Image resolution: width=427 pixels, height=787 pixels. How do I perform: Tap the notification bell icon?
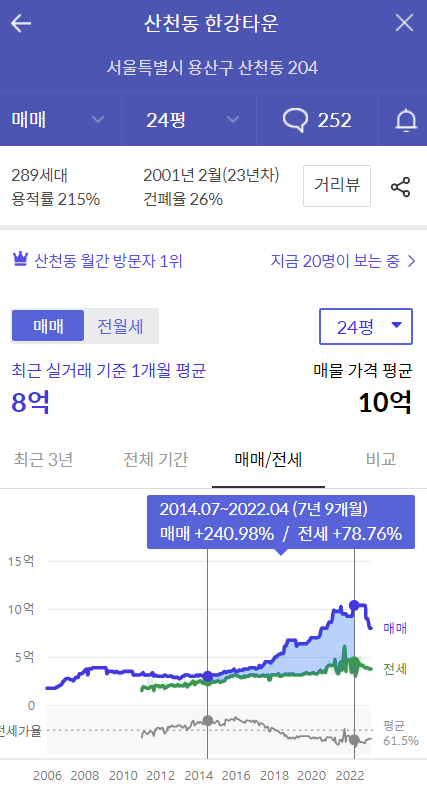coord(405,120)
